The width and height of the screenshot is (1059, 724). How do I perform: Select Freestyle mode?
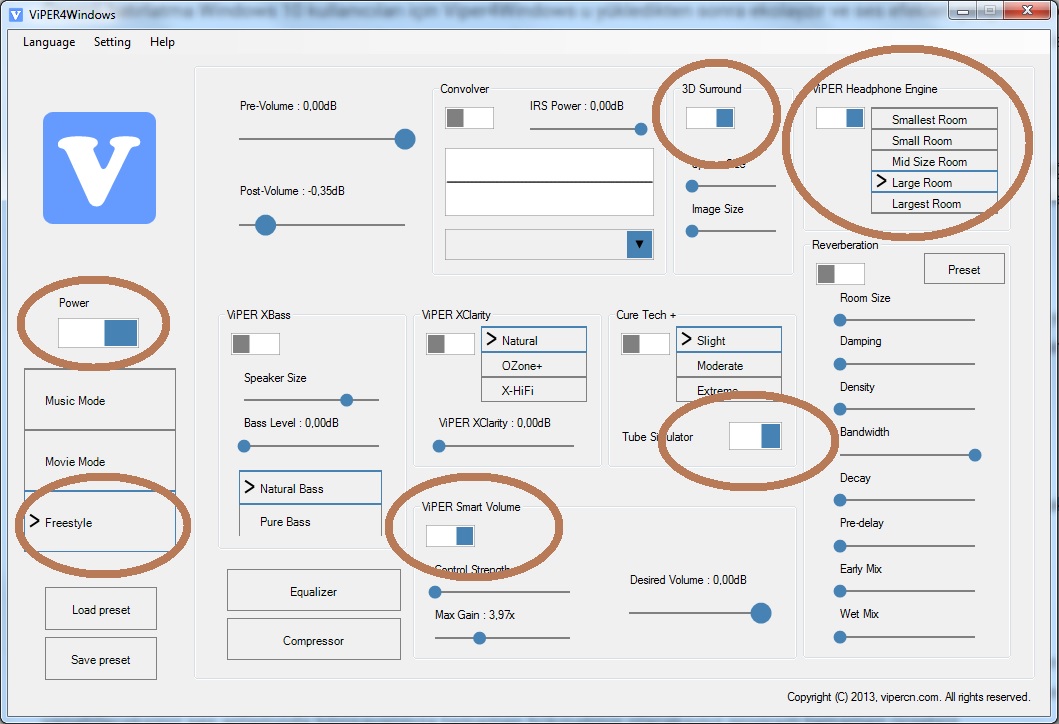pos(100,522)
